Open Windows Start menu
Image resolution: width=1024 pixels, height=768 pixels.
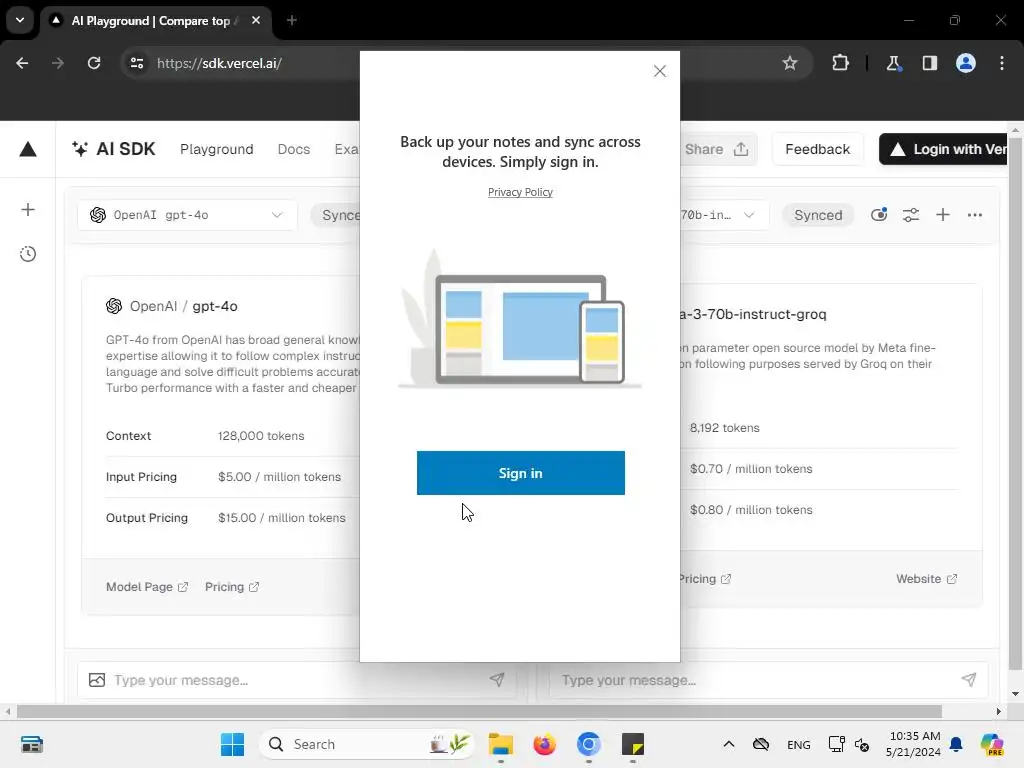[x=232, y=744]
